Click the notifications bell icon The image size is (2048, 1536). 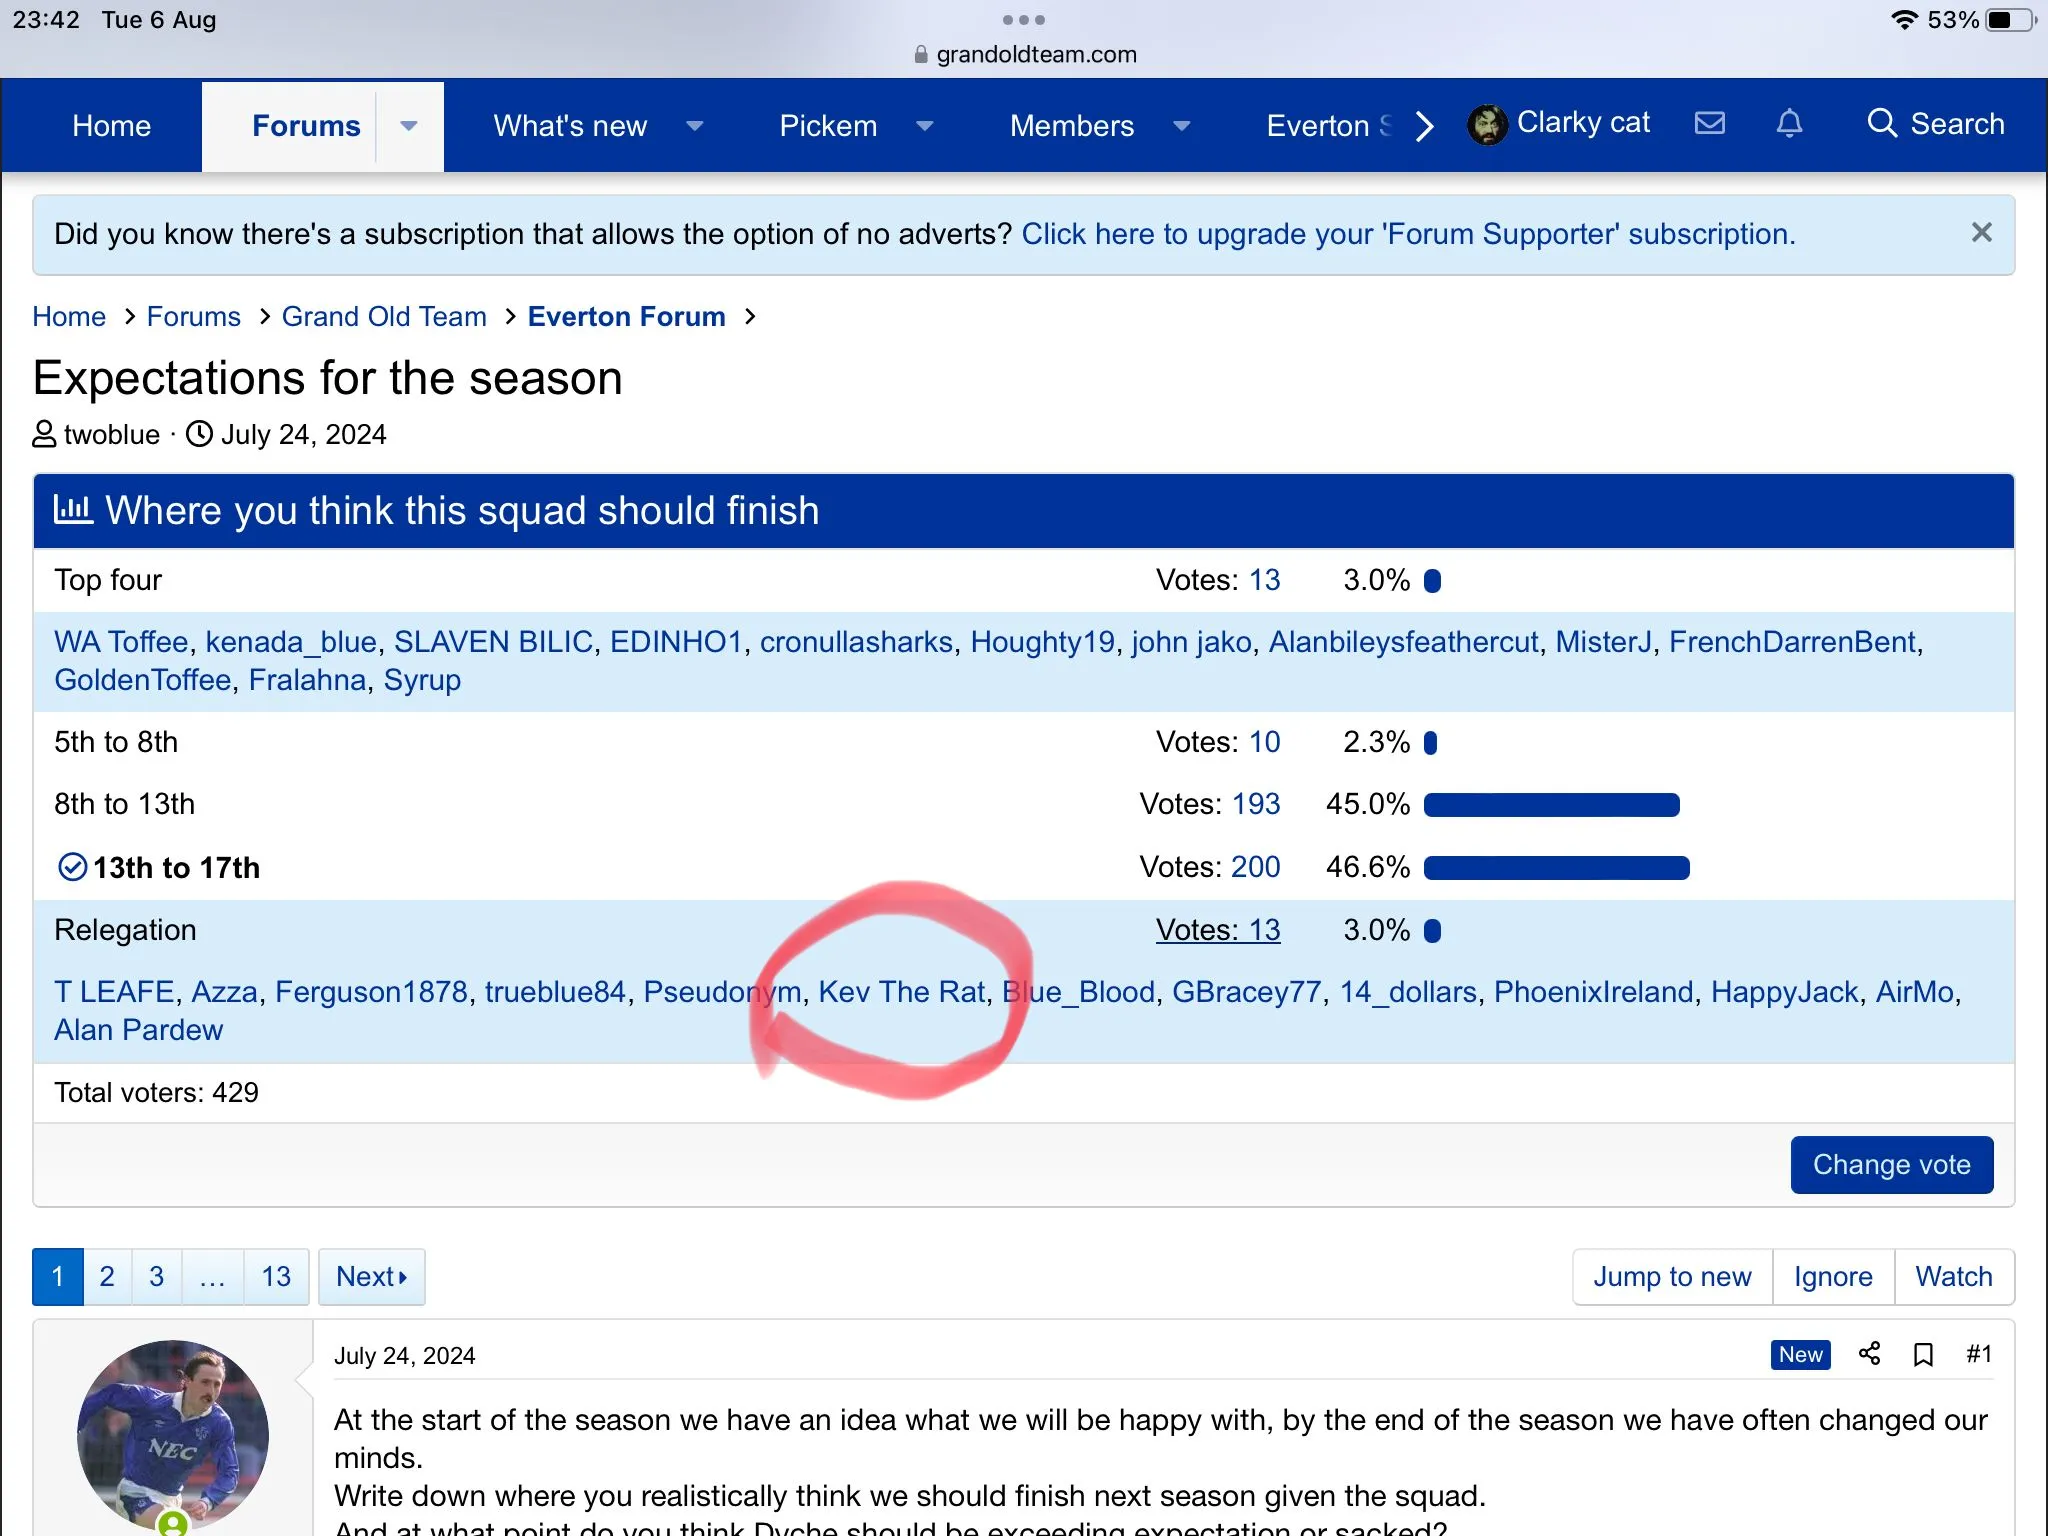pyautogui.click(x=1788, y=126)
